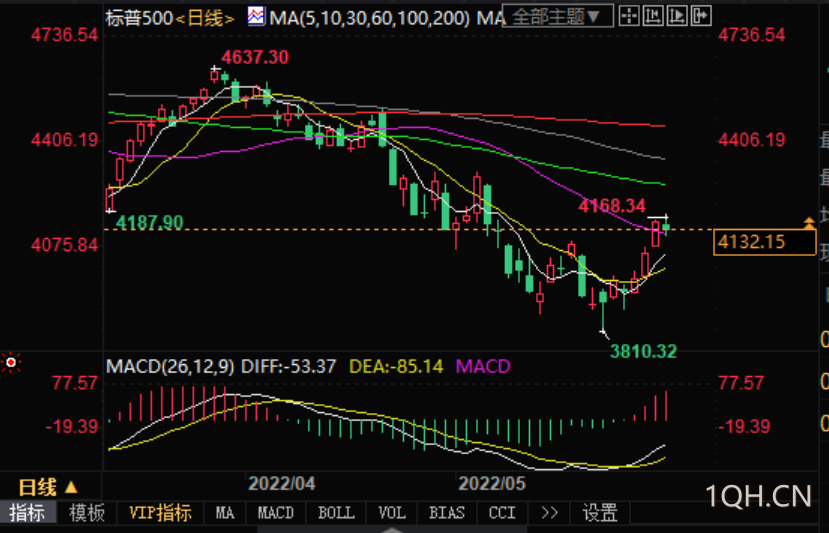
Task: Click the MACD(26,12,9) indicator label
Action: (170, 366)
